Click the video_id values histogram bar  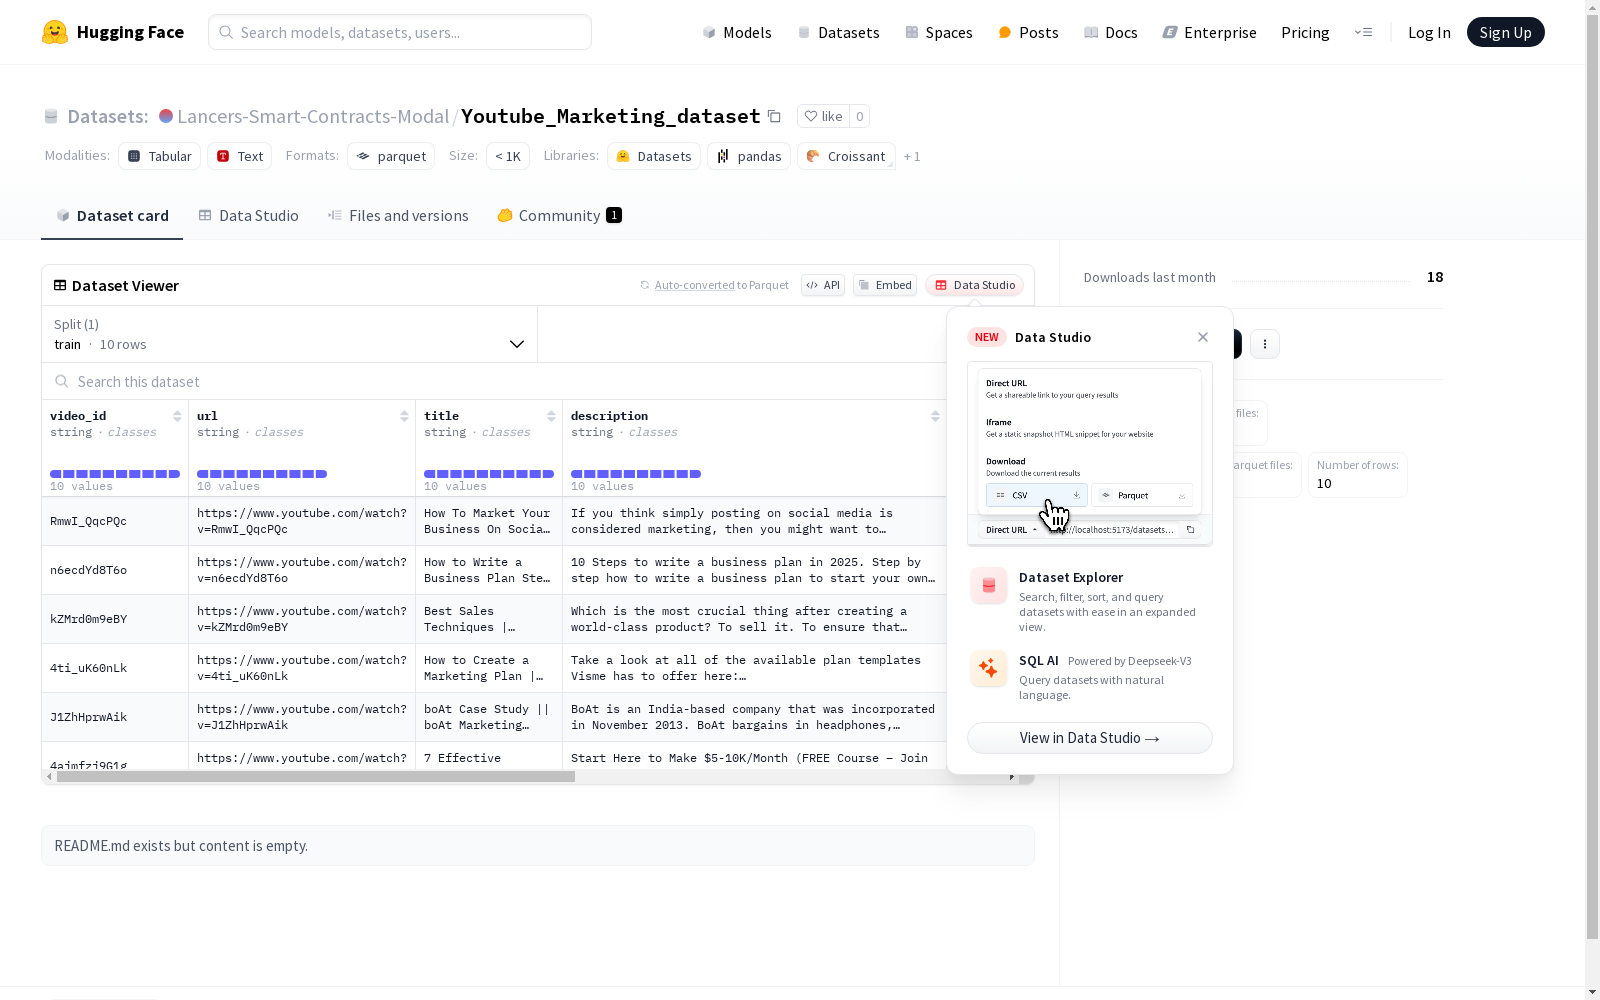point(115,474)
